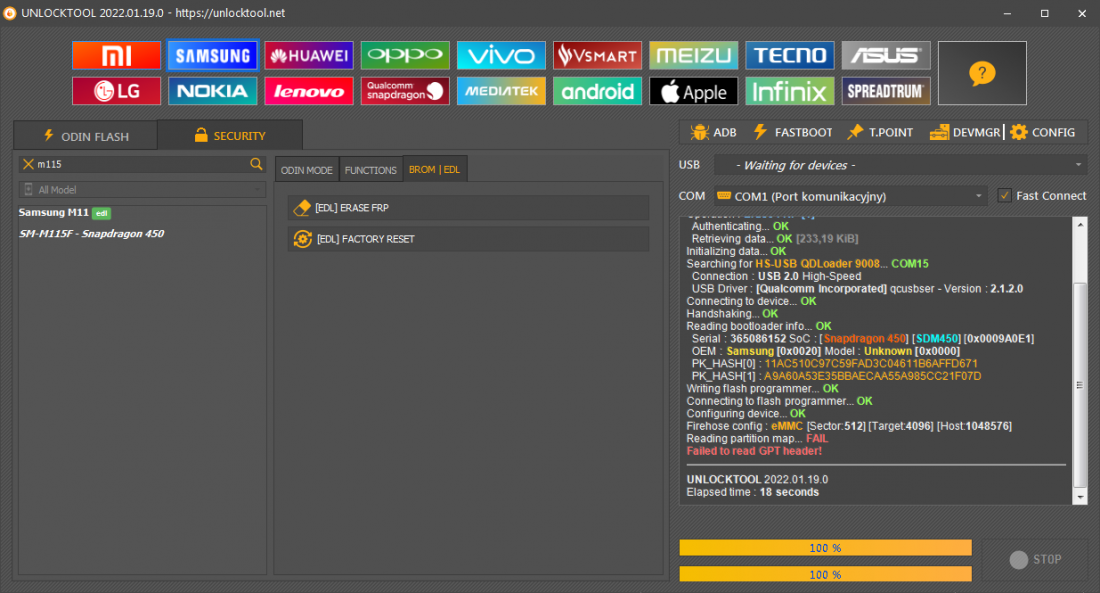
Task: Choose the Huawei brand tile
Action: pos(309,55)
